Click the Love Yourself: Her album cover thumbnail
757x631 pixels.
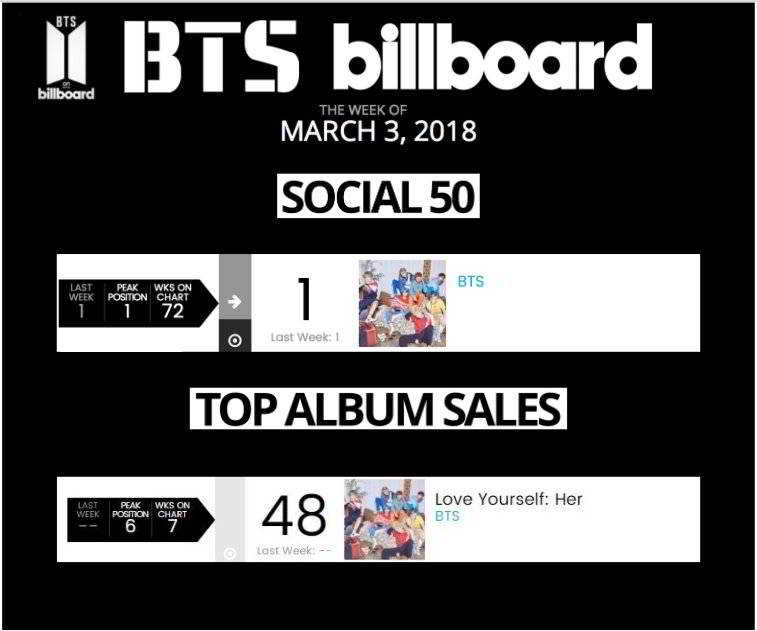(383, 519)
